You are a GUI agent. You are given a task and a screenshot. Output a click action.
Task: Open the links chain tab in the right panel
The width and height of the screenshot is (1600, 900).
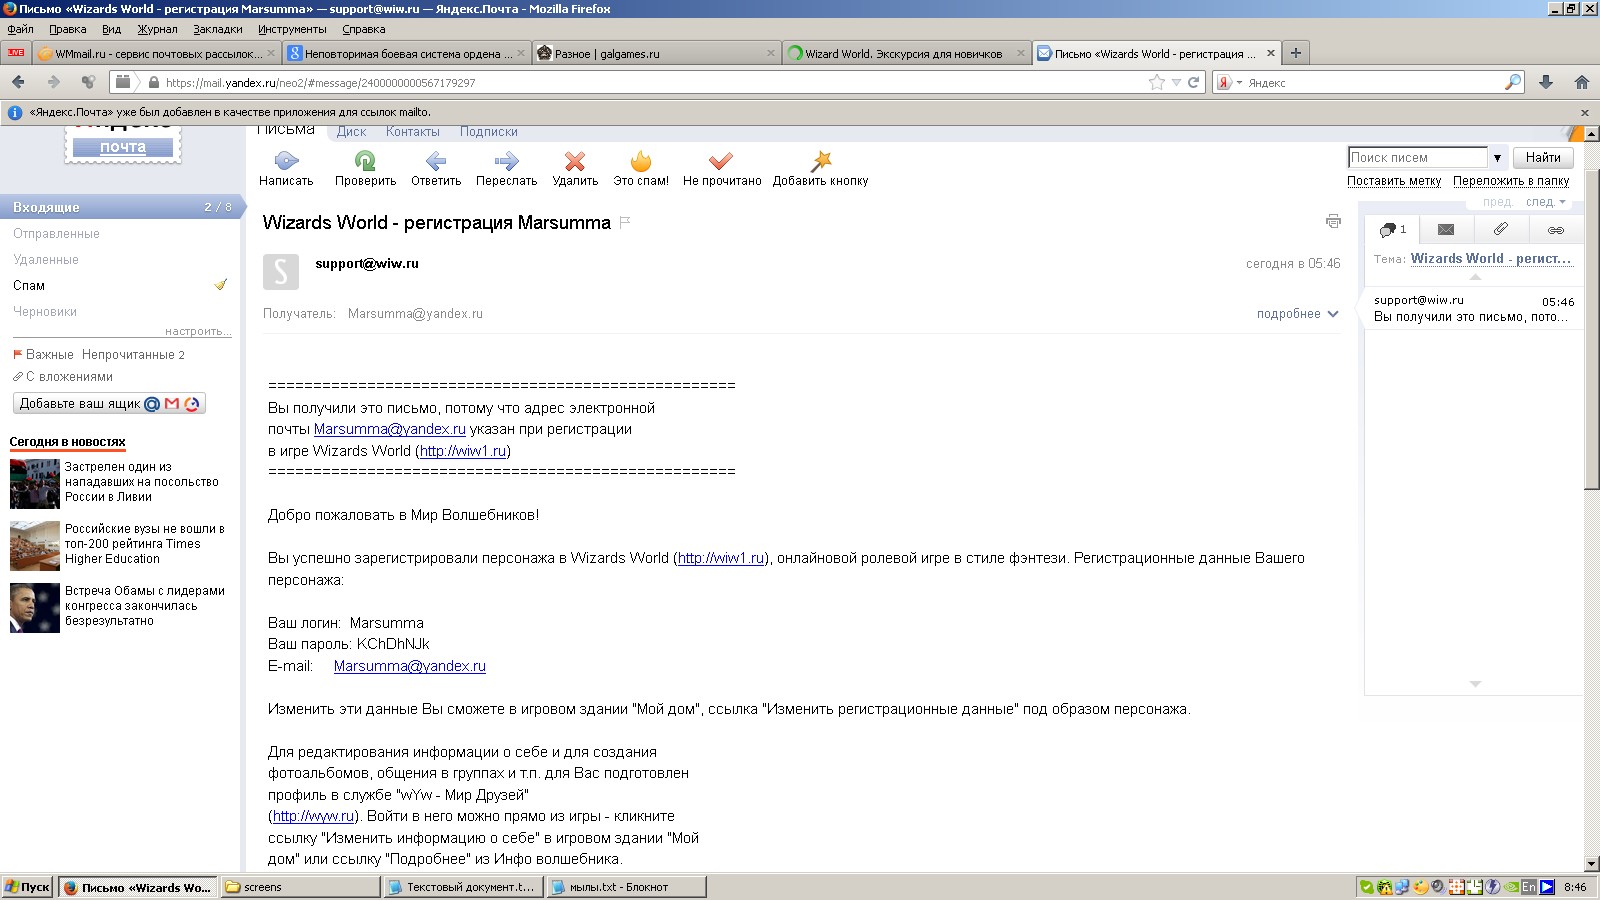pyautogui.click(x=1555, y=230)
